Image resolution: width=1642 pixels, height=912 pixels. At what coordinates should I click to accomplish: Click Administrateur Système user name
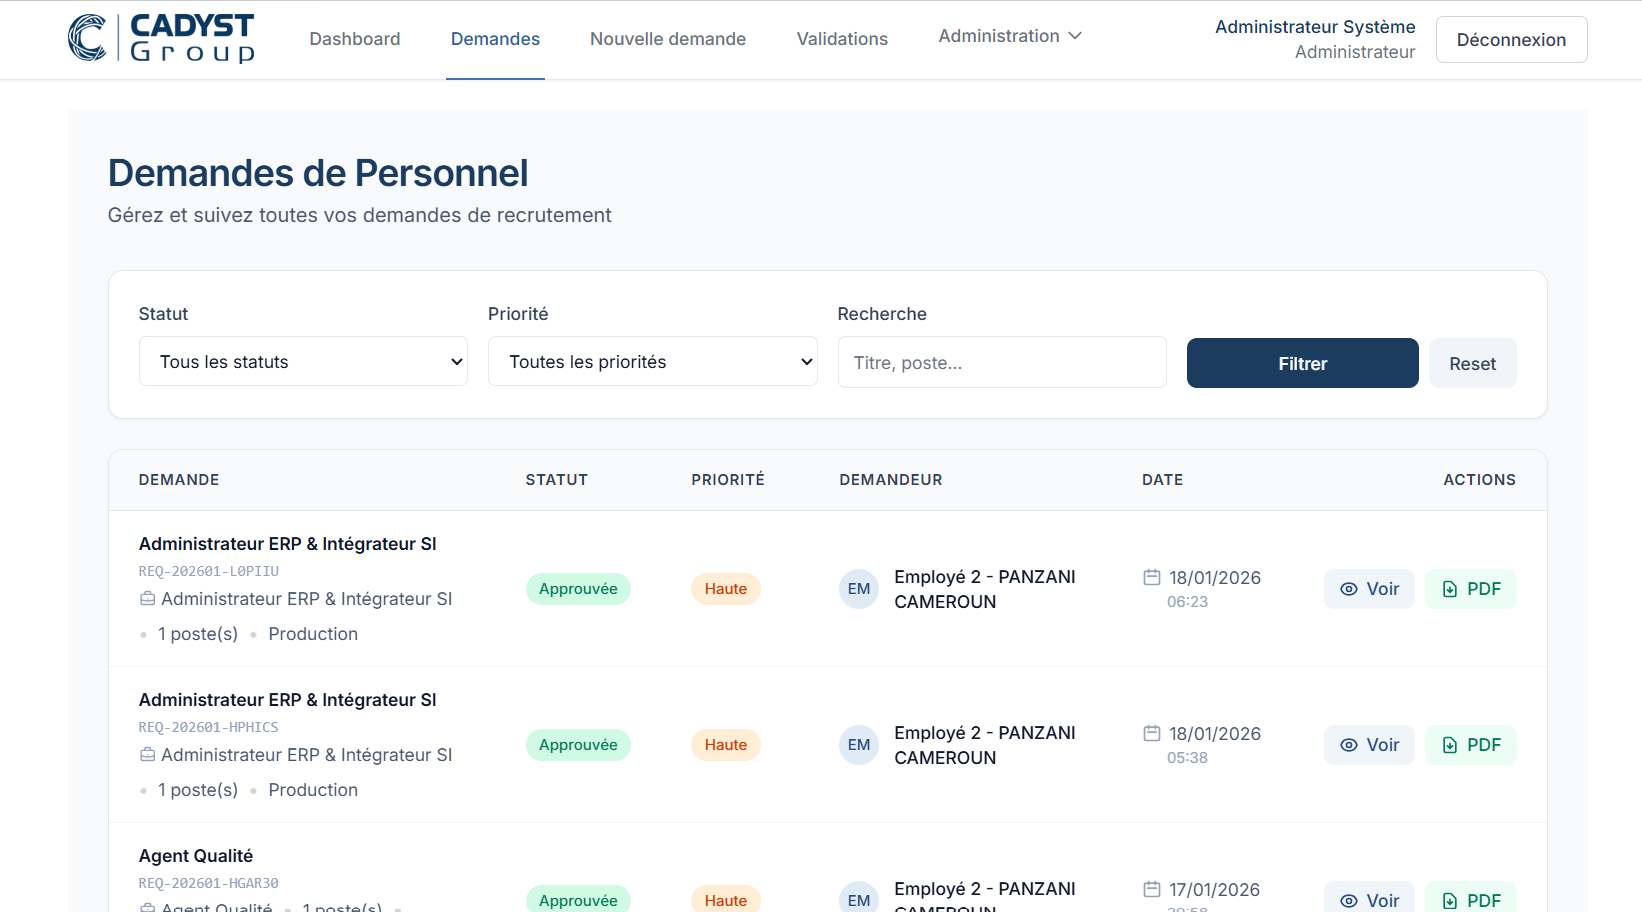1315,27
